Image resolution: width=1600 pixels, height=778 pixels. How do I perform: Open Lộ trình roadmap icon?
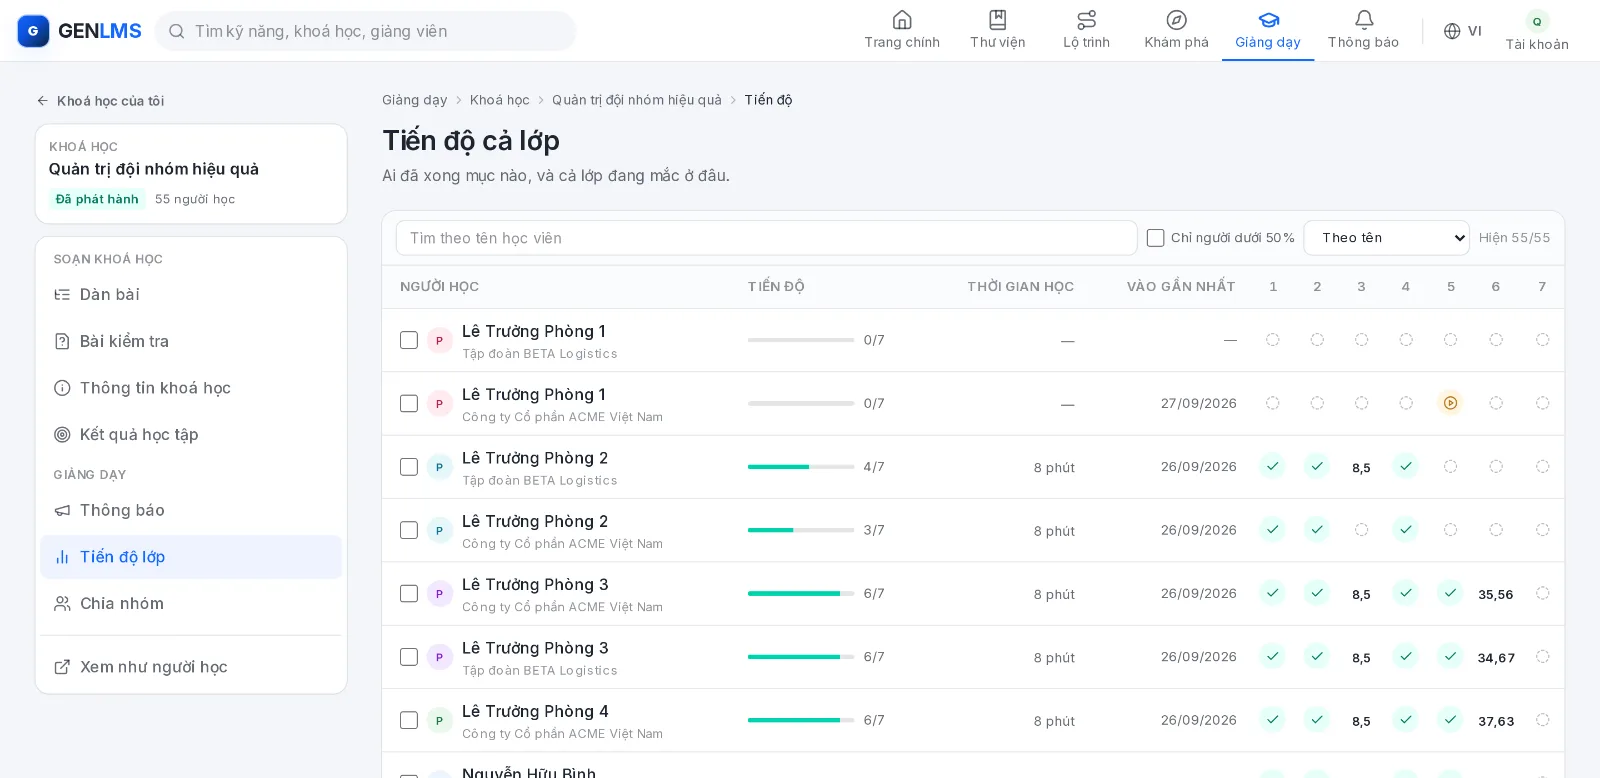1086,20
